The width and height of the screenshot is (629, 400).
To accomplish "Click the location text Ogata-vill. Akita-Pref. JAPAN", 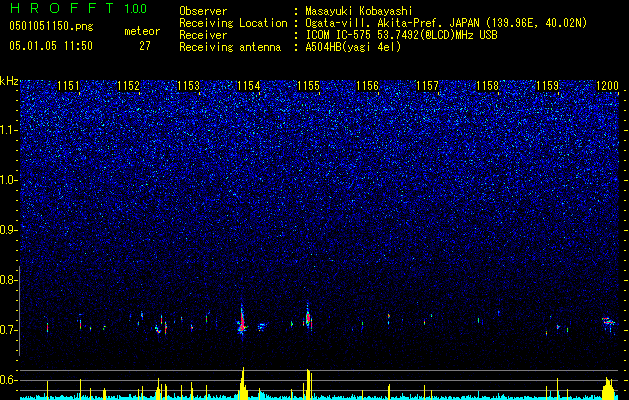I will point(392,23).
